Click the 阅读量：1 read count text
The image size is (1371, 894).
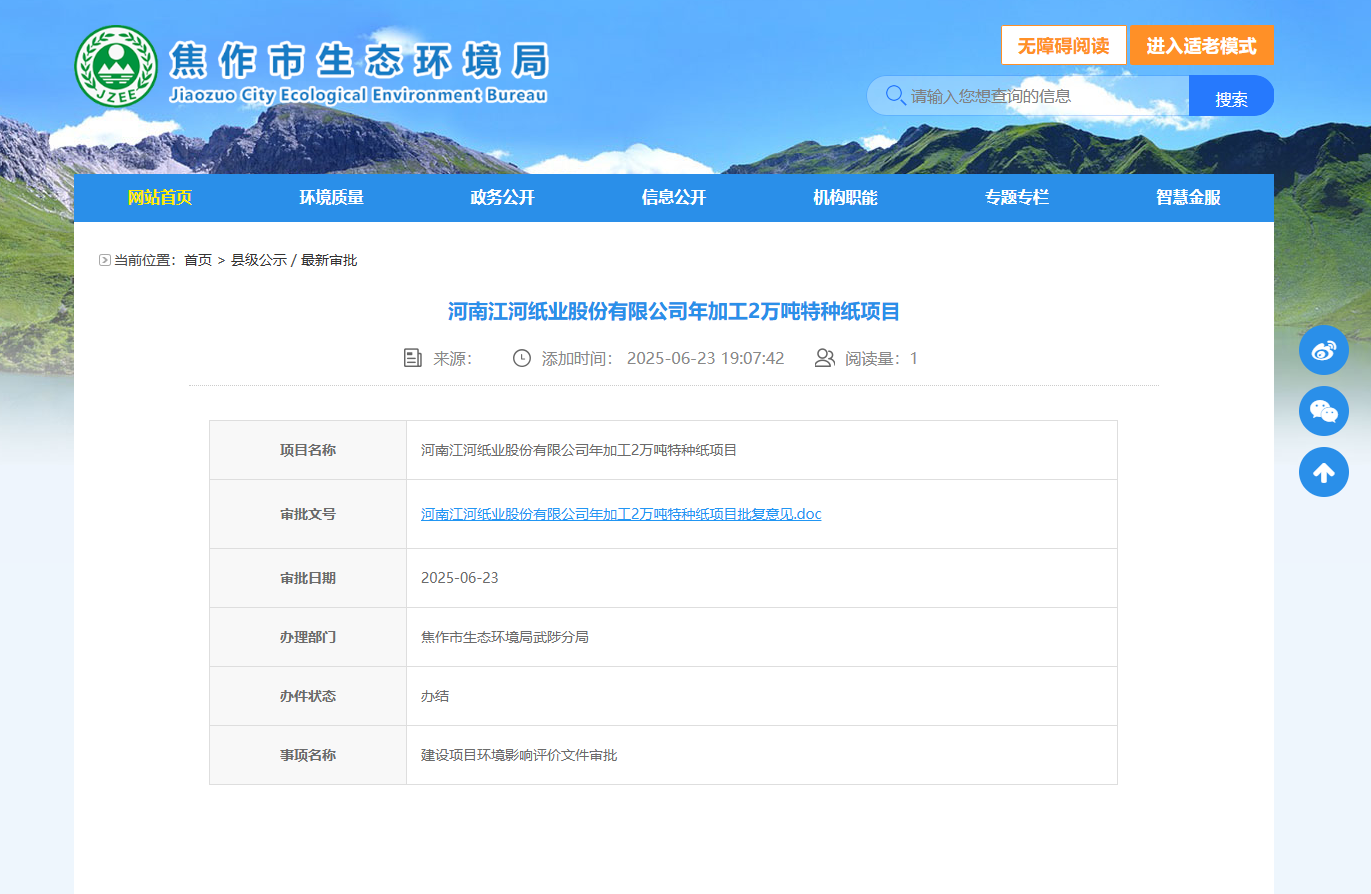pyautogui.click(x=881, y=358)
